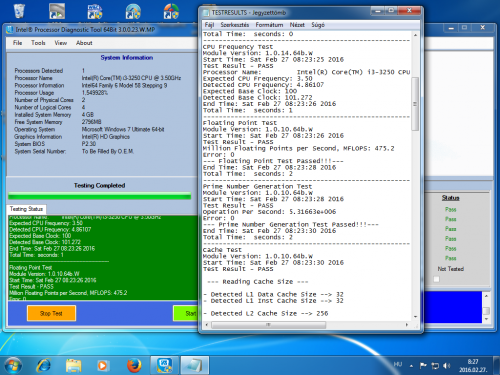
Task: Open the Súgó menu in Notepad
Action: pyautogui.click(x=318, y=25)
